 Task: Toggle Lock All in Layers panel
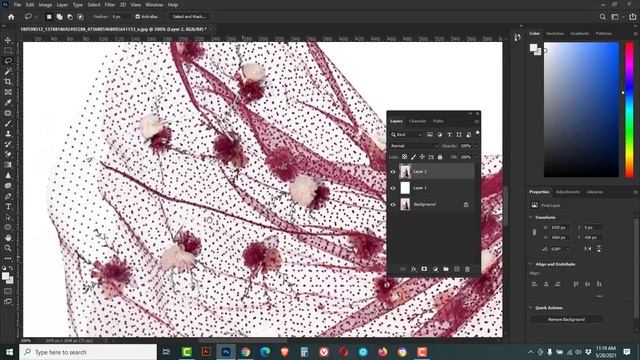[440, 157]
